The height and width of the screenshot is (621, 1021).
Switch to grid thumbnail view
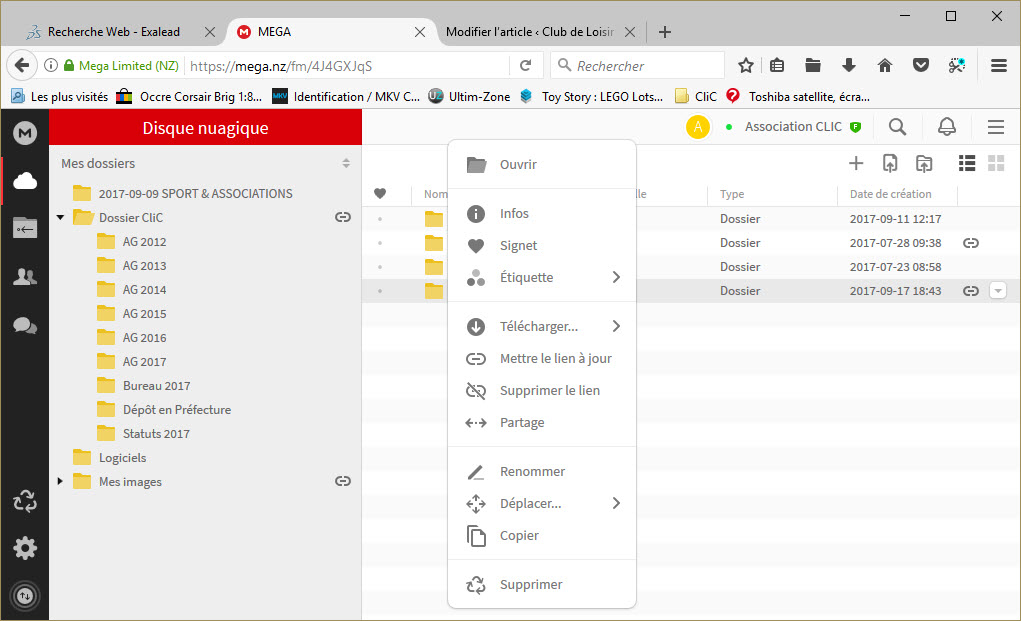tap(996, 163)
